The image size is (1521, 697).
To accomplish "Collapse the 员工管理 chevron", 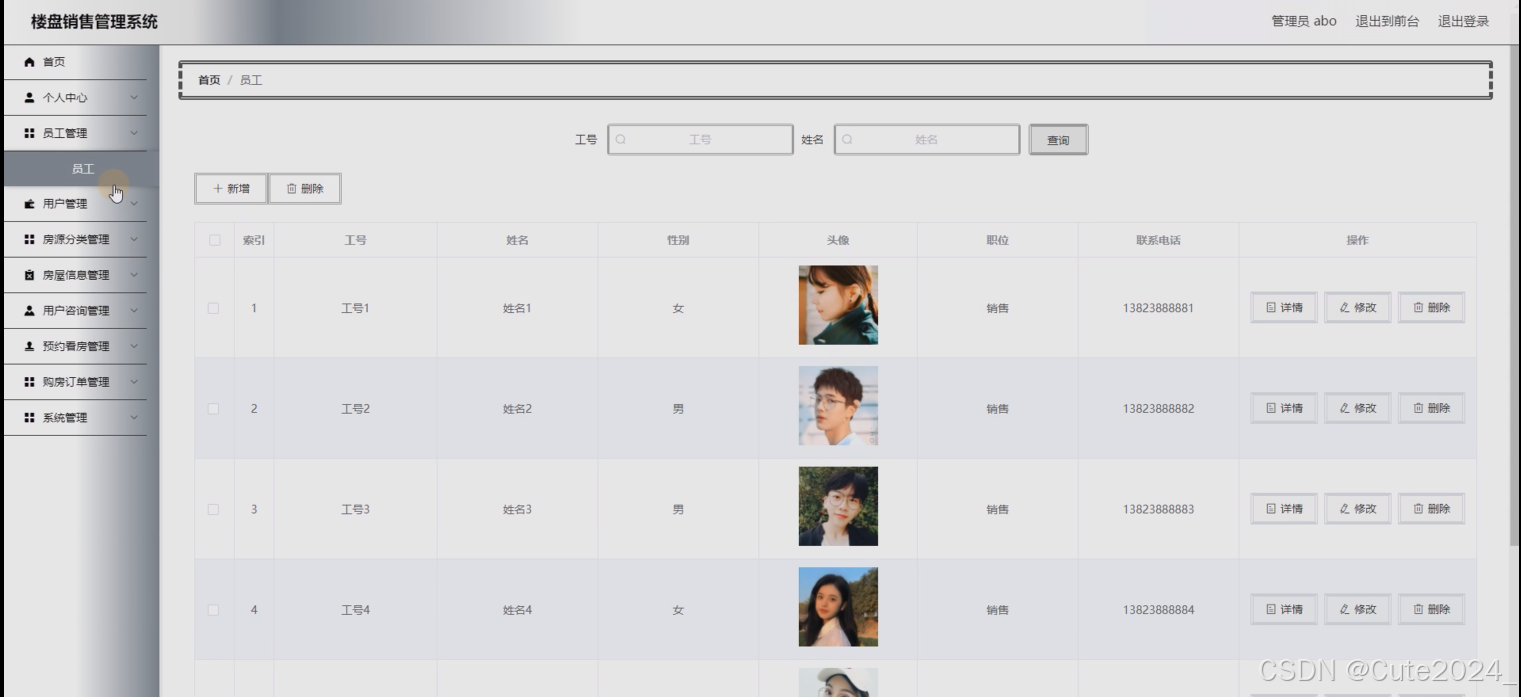I will tap(134, 133).
